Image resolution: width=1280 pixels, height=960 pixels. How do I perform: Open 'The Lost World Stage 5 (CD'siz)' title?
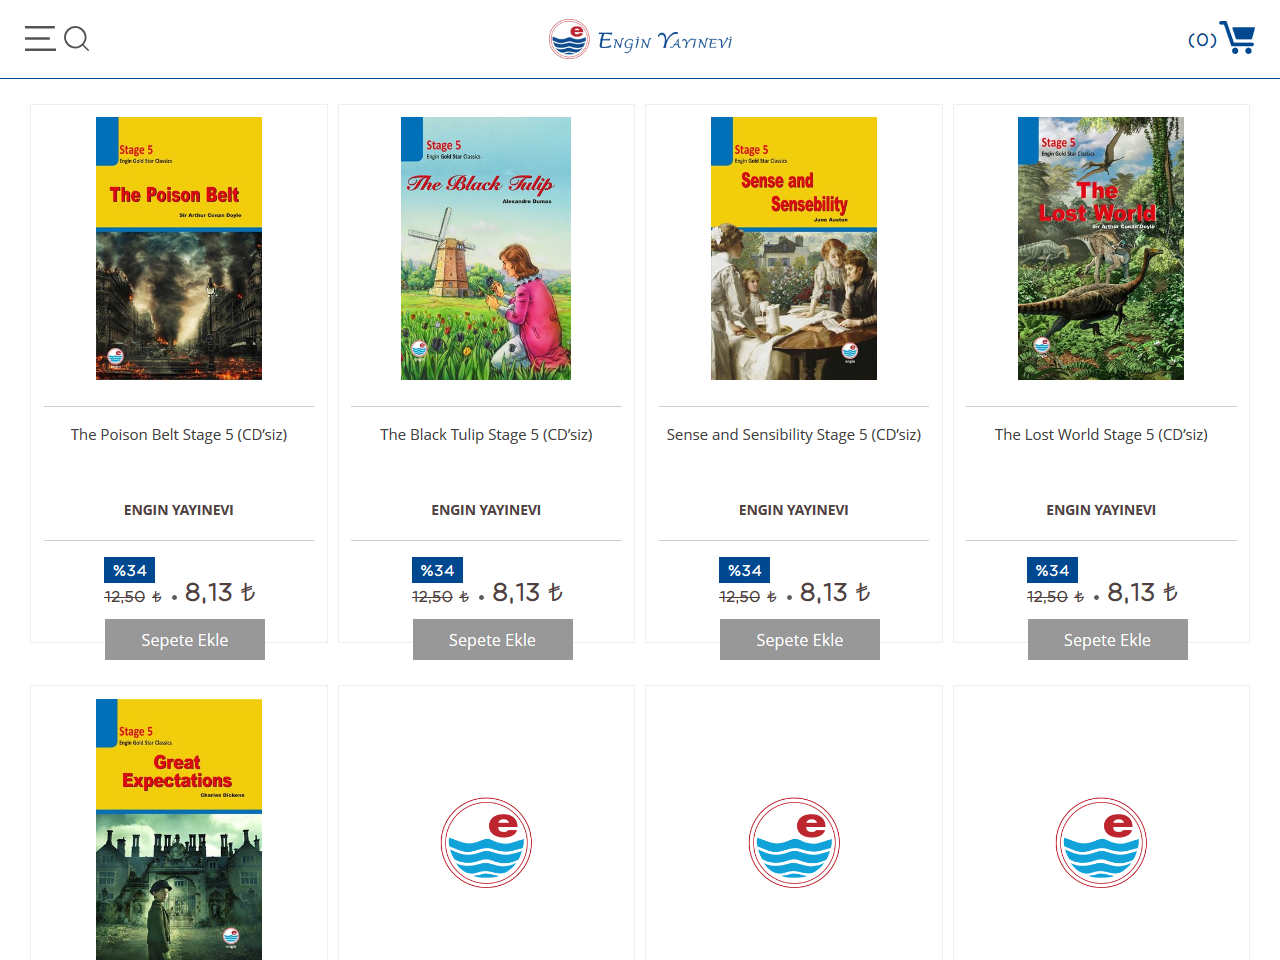pos(1101,435)
